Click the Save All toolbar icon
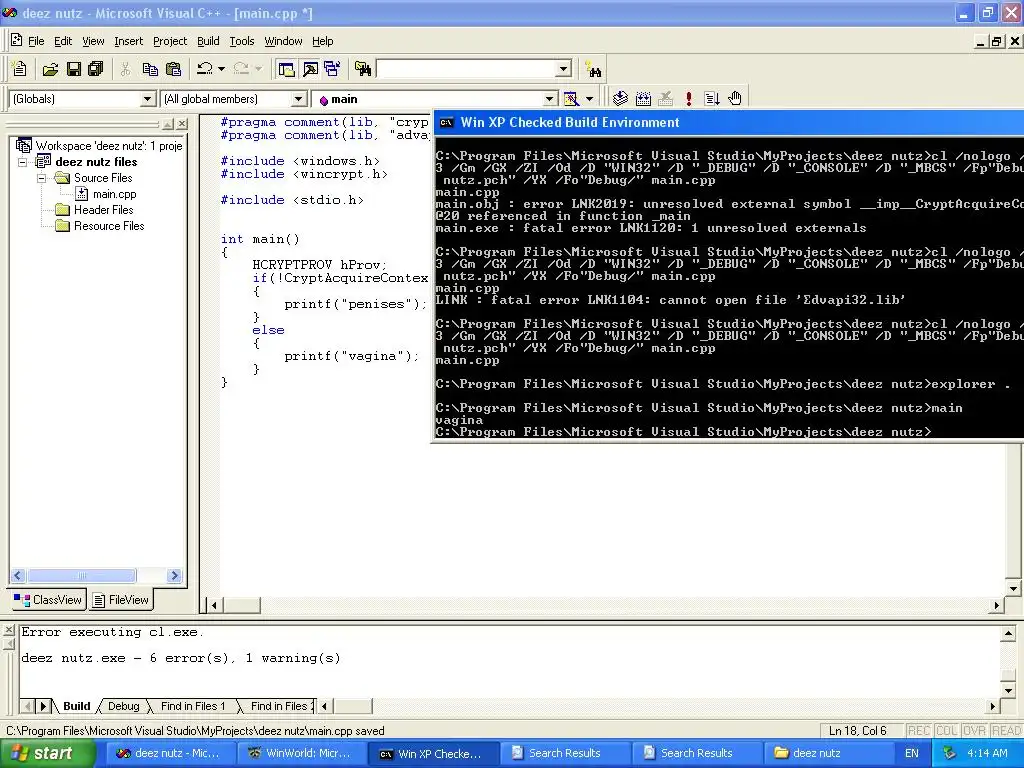Viewport: 1024px width, 768px height. tap(96, 69)
